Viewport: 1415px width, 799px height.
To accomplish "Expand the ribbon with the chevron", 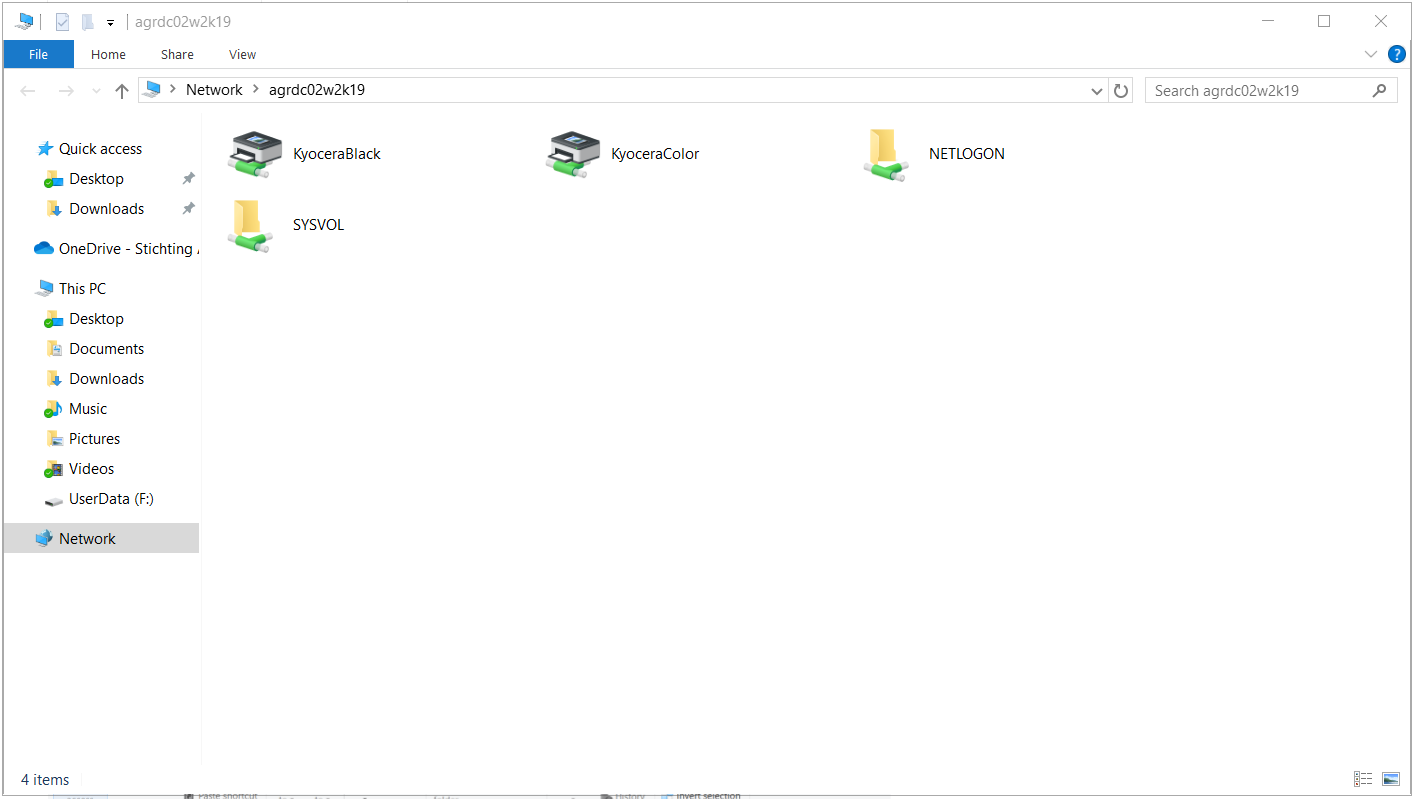I will (x=1371, y=54).
